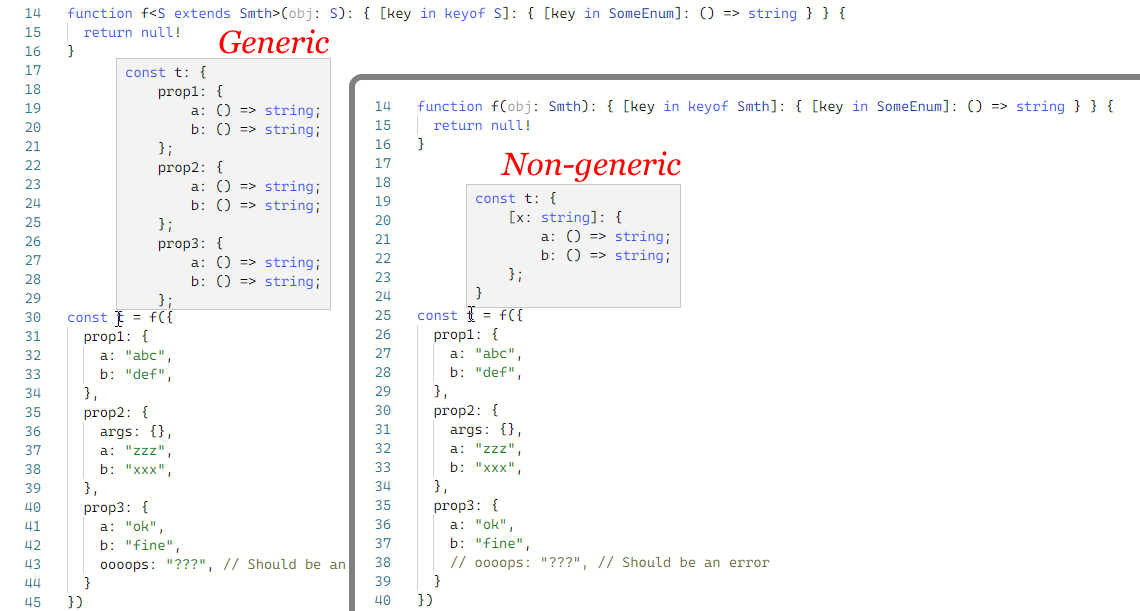1140x611 pixels.
Task: Click 'const' keyword on line 25 of Non-generic editor
Action: tap(437, 315)
